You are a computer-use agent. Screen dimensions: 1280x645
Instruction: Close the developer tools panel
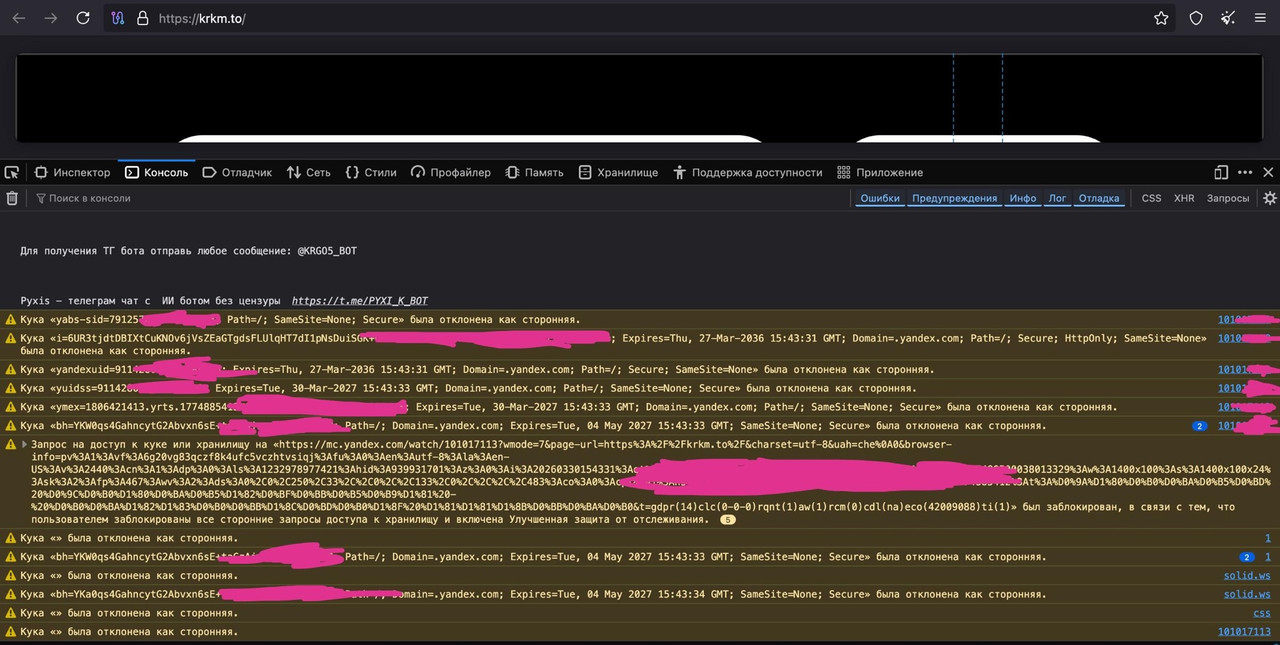point(1268,172)
